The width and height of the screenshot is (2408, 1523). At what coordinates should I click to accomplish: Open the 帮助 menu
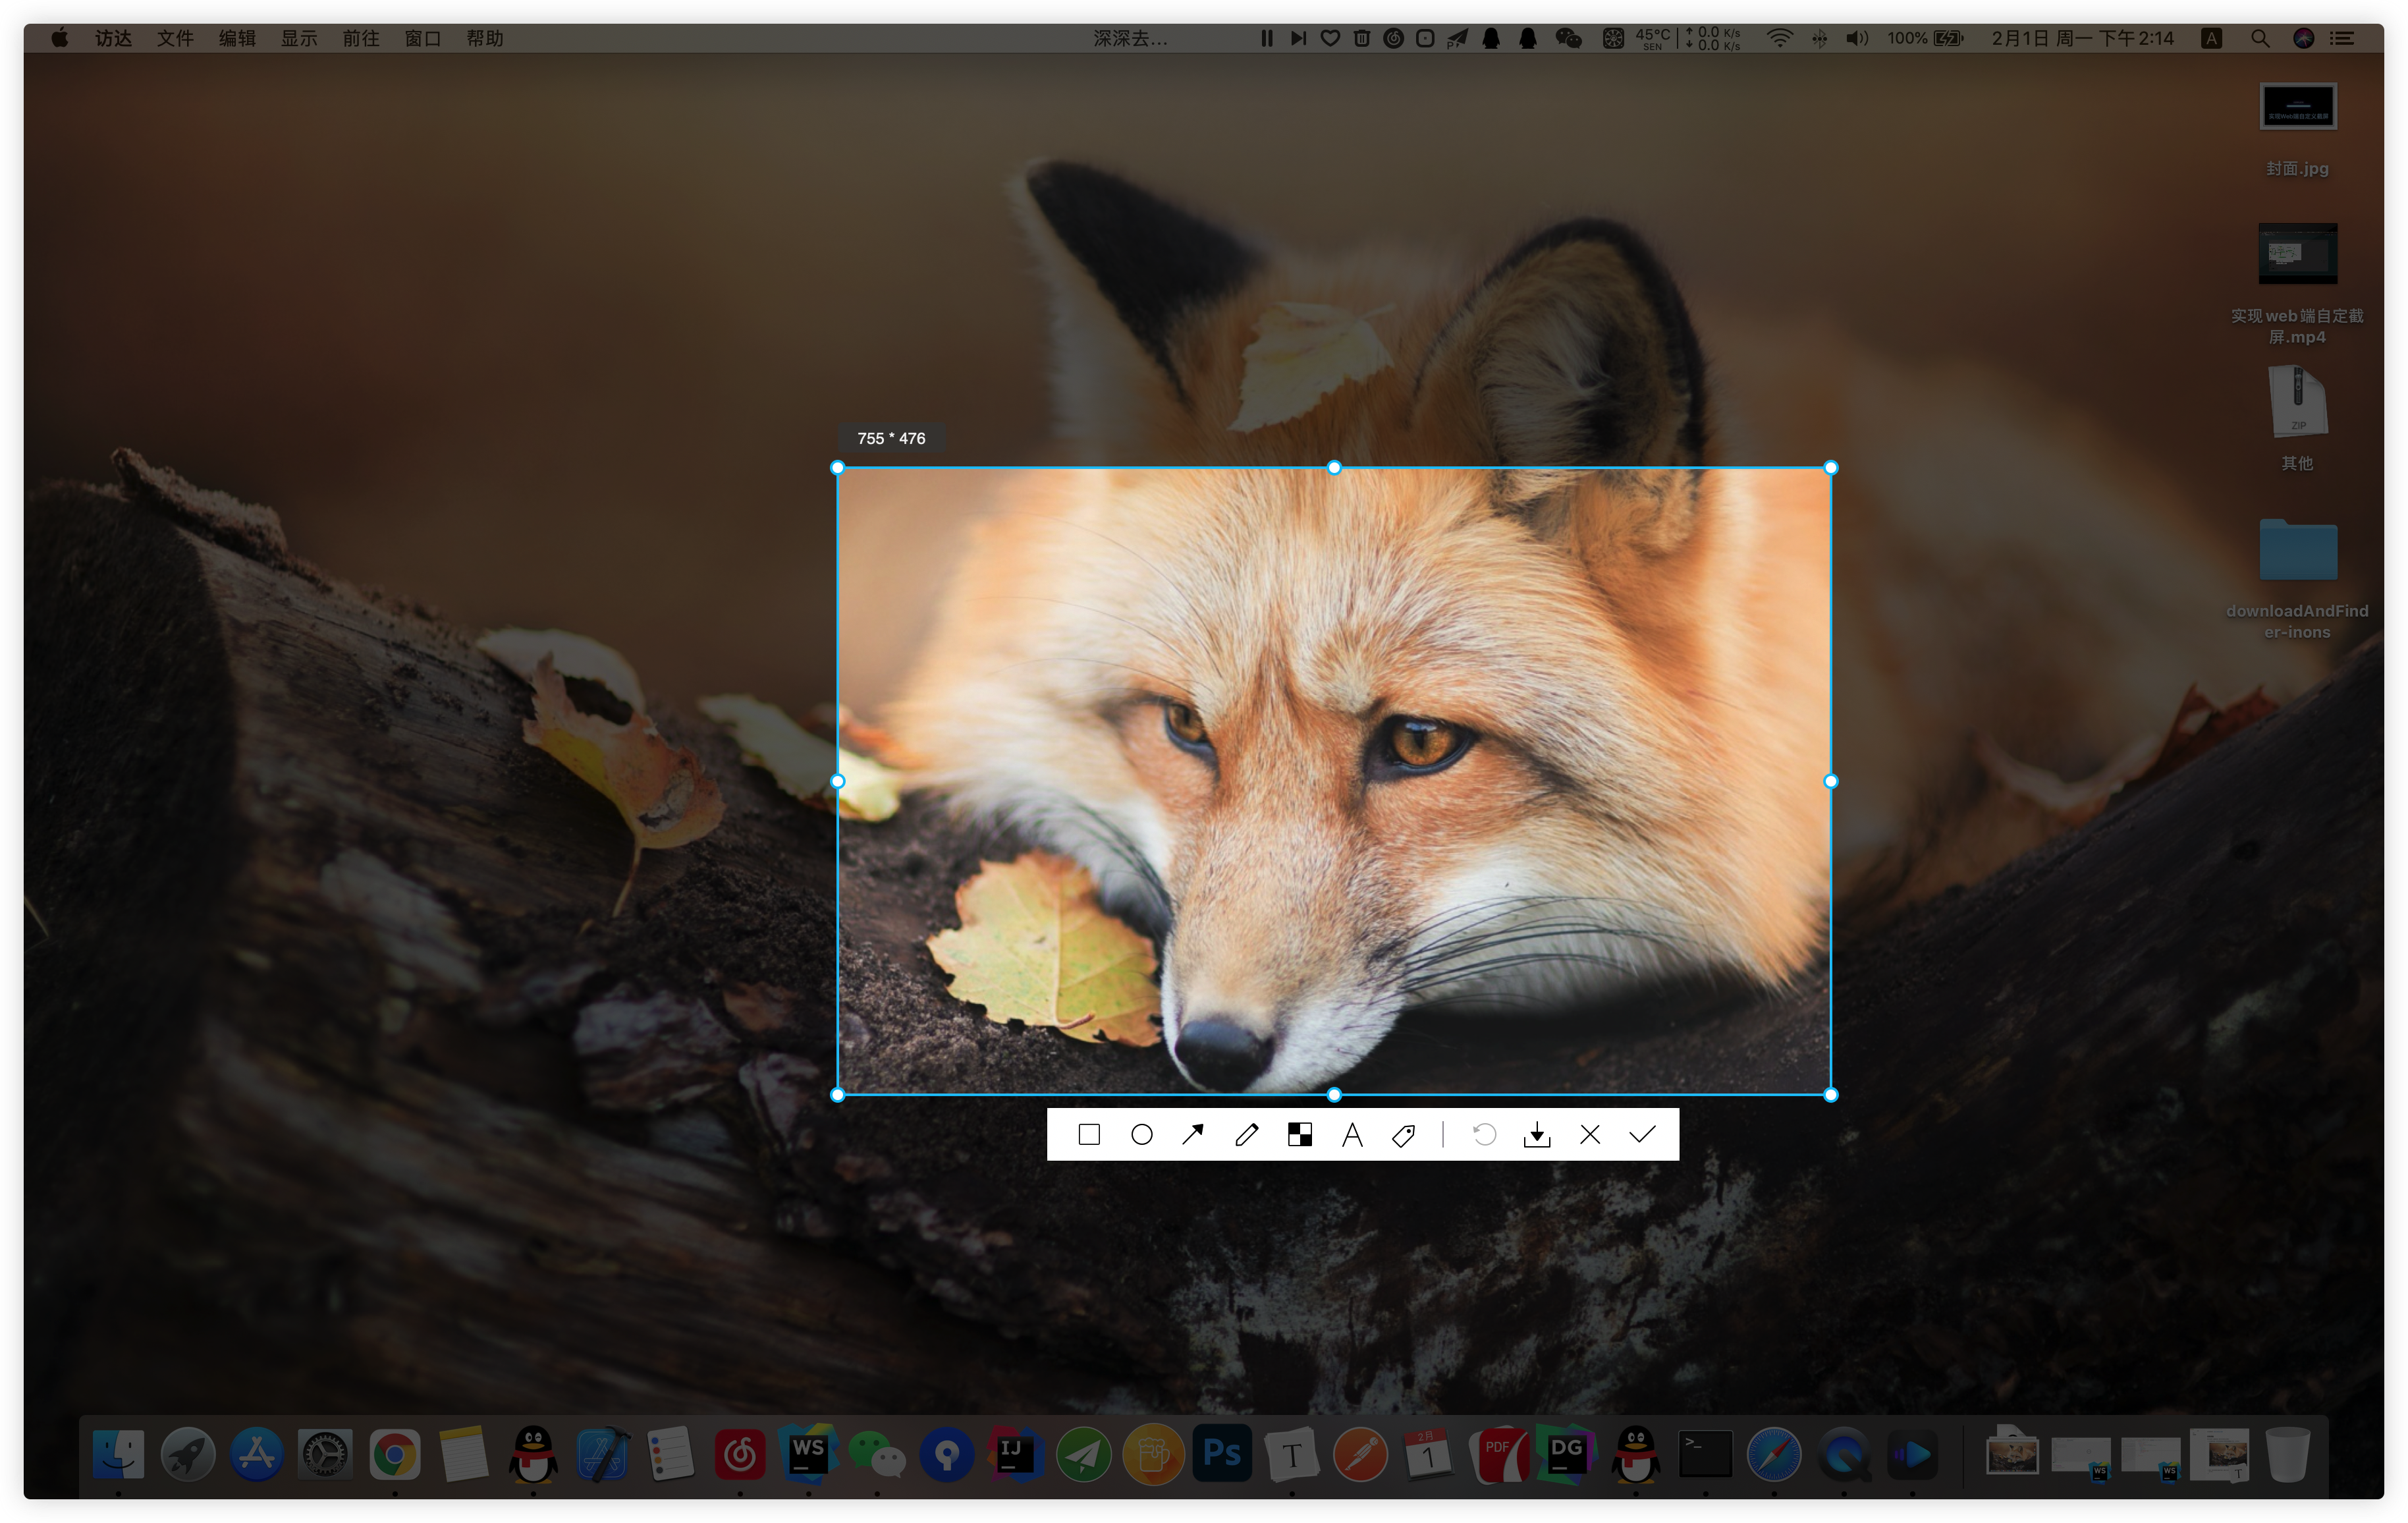click(x=485, y=38)
